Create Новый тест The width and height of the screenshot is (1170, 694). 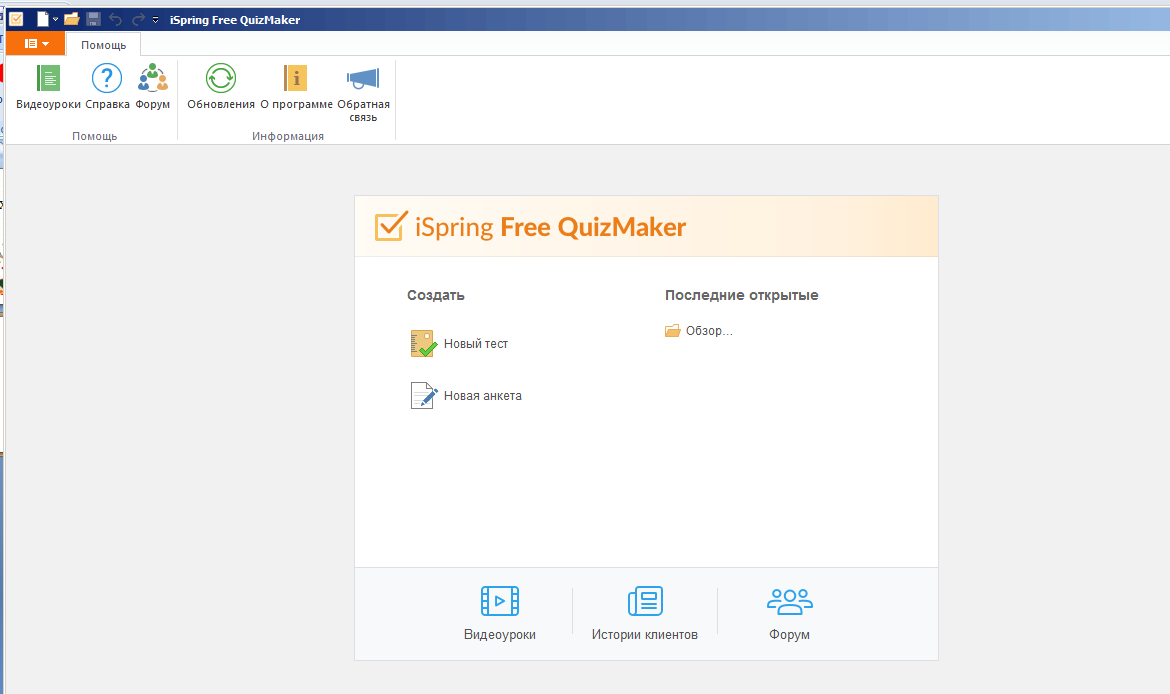[460, 343]
